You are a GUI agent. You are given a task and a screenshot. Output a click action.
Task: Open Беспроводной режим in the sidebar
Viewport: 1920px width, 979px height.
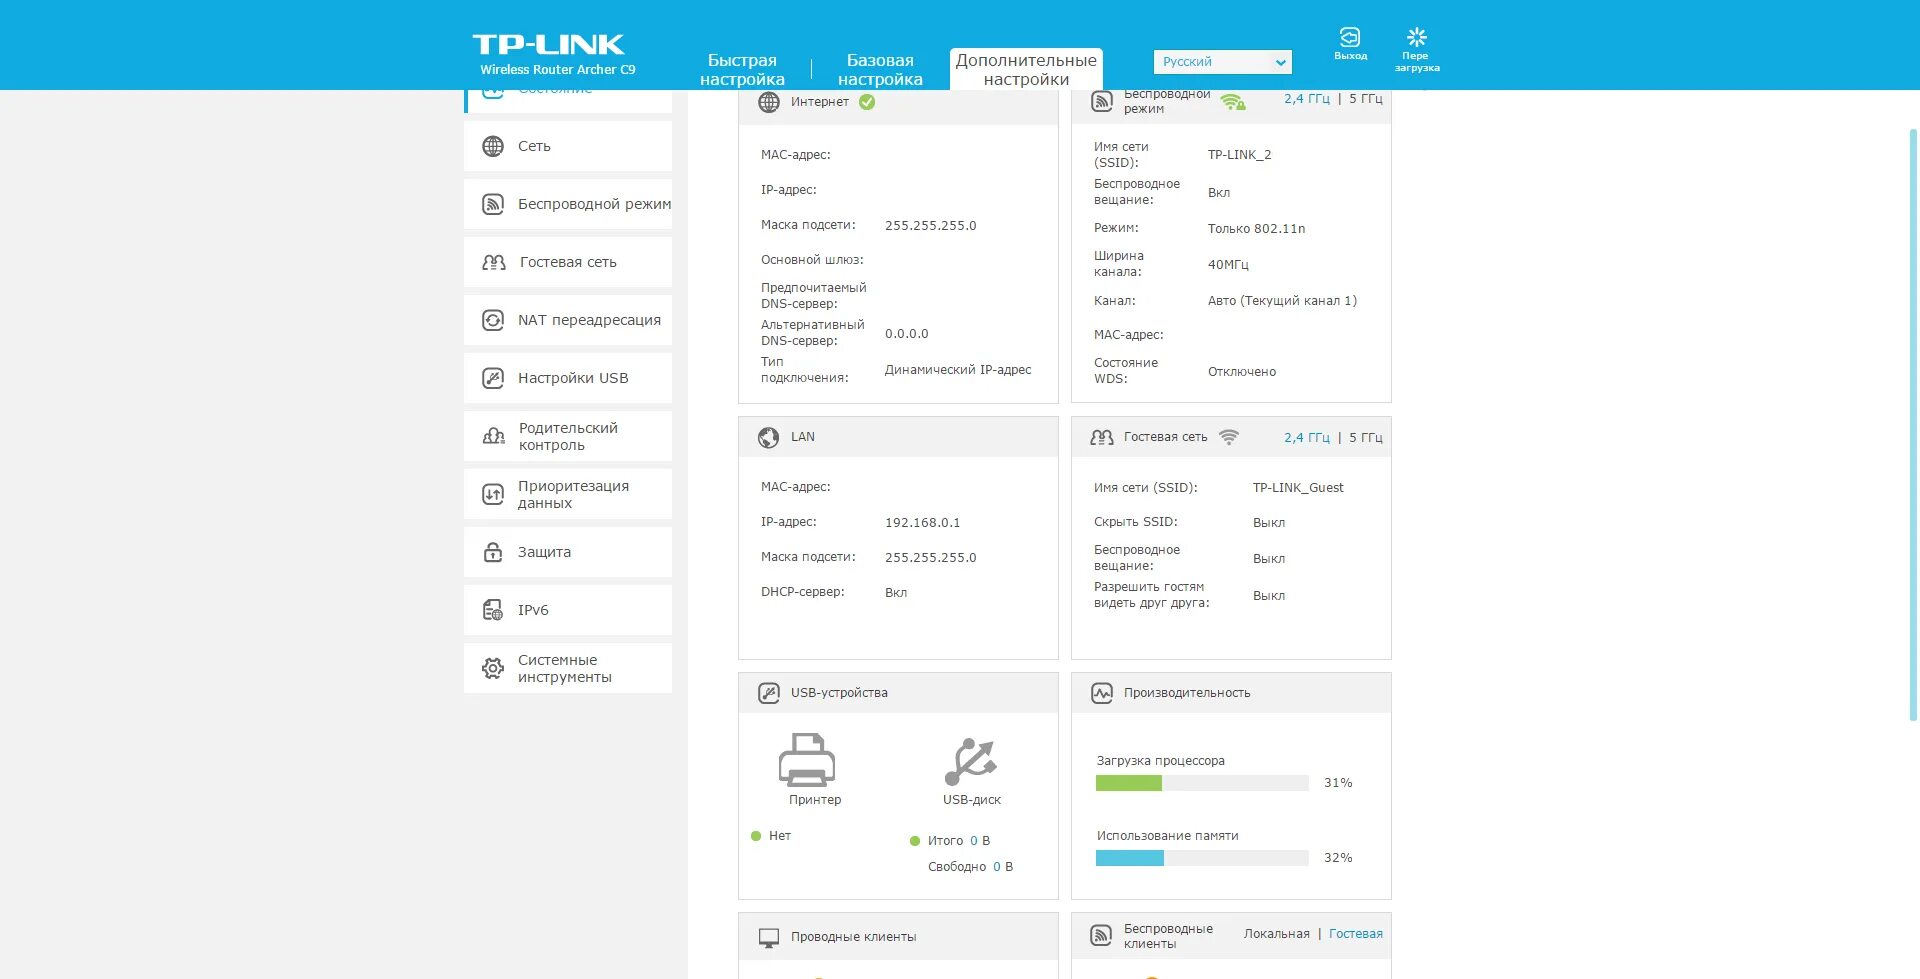click(568, 204)
